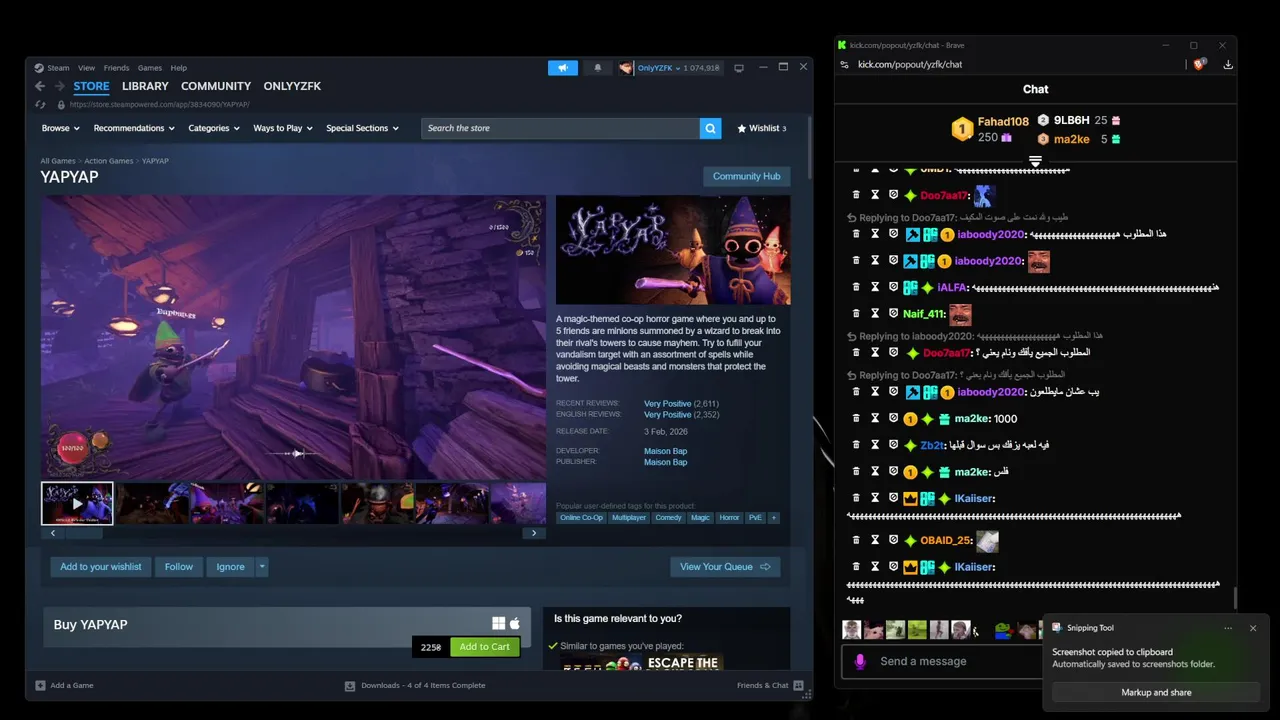1280x720 pixels.
Task: Expand the arrow next to Ignore button
Action: pos(262,567)
